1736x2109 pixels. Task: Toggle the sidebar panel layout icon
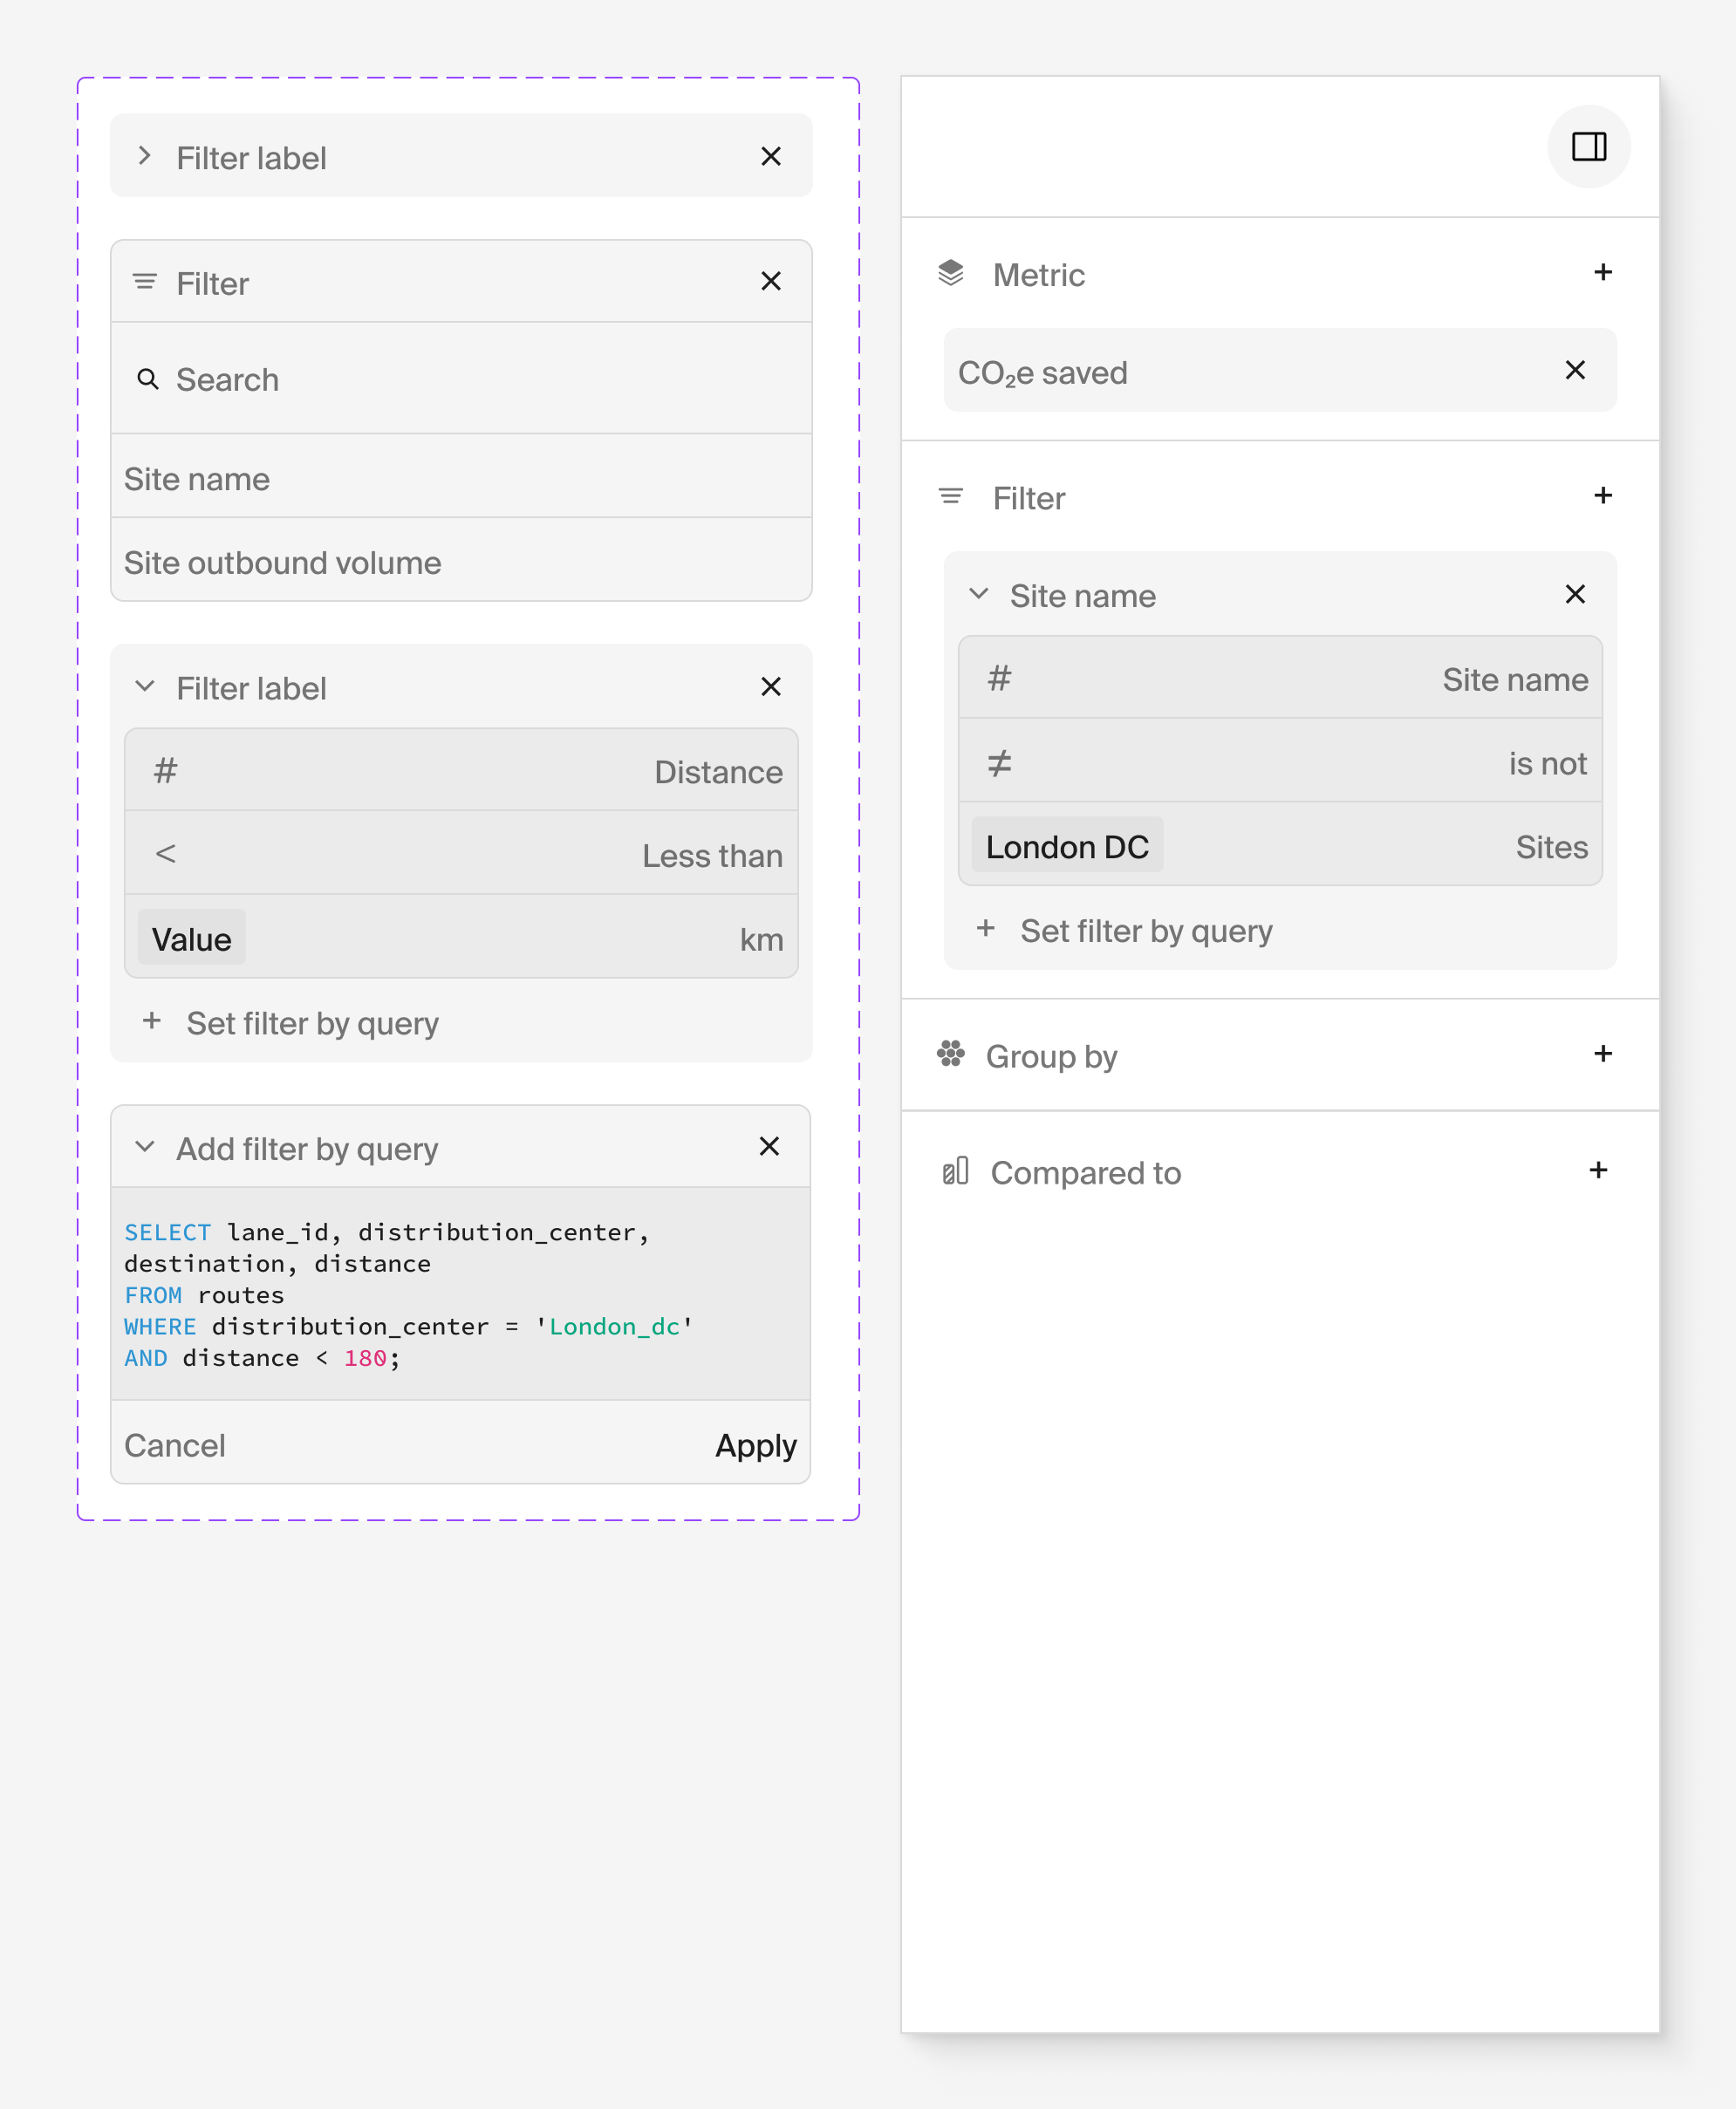(x=1588, y=147)
